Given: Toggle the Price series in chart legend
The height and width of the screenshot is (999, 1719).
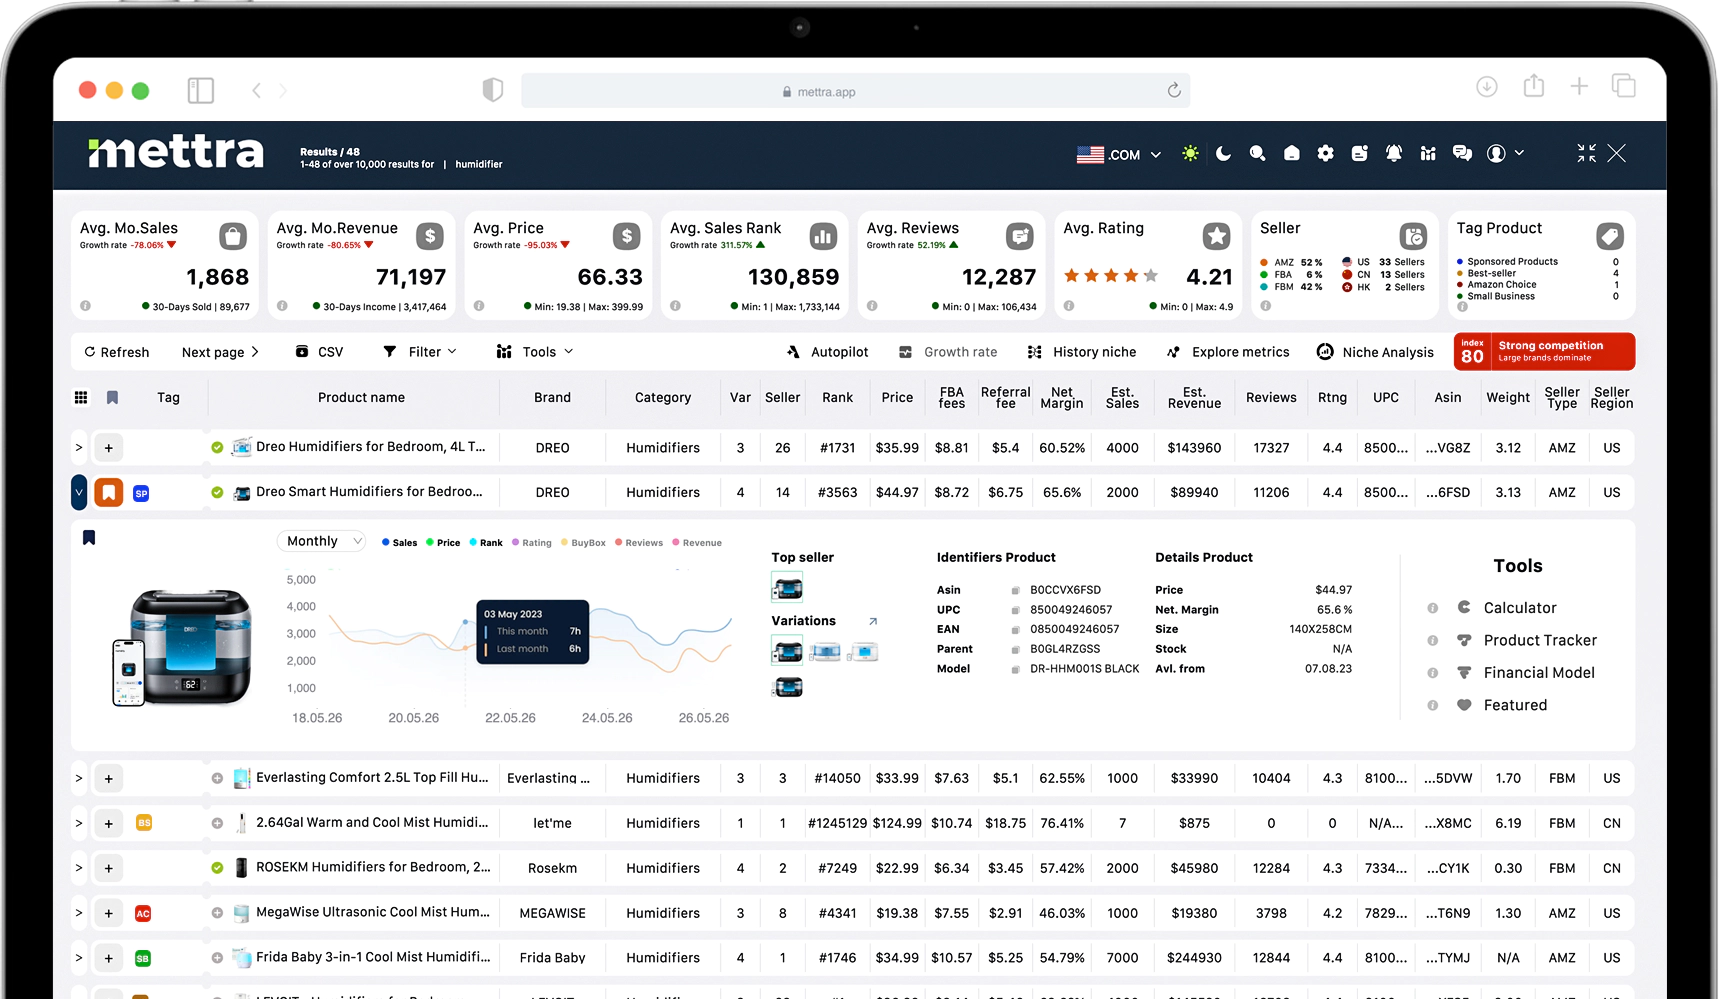Looking at the screenshot, I should 443,542.
